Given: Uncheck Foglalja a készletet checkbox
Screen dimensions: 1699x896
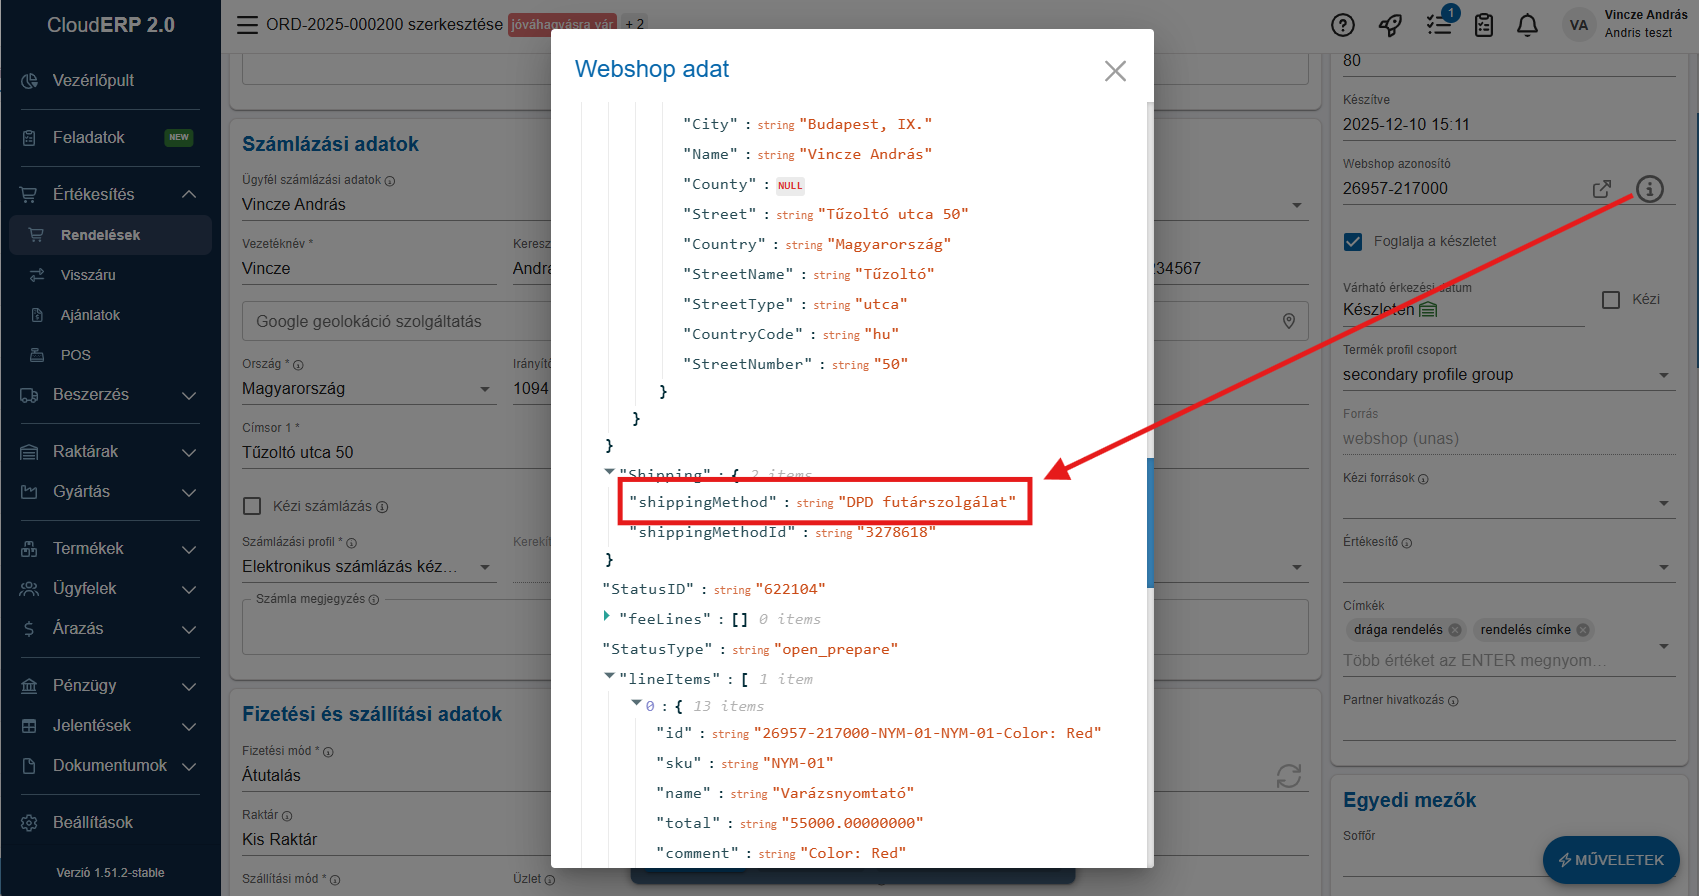Looking at the screenshot, I should tap(1353, 242).
